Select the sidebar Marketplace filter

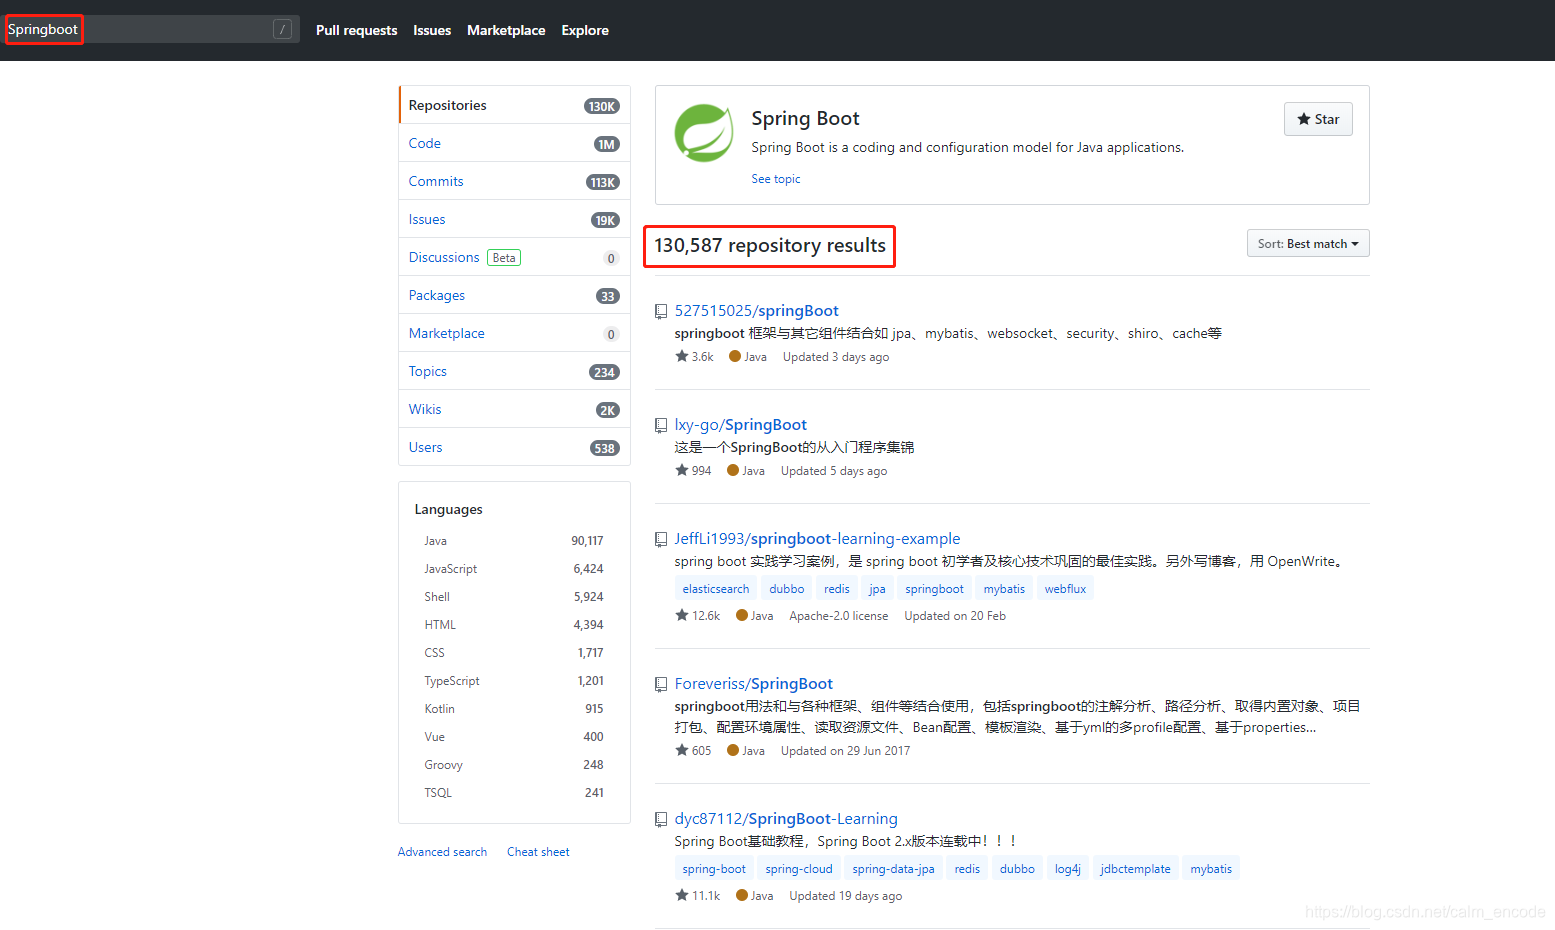pyautogui.click(x=515, y=333)
